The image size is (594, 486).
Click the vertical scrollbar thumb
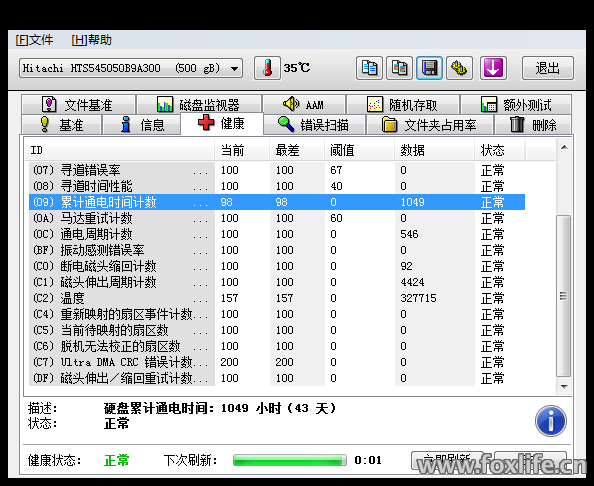564,296
